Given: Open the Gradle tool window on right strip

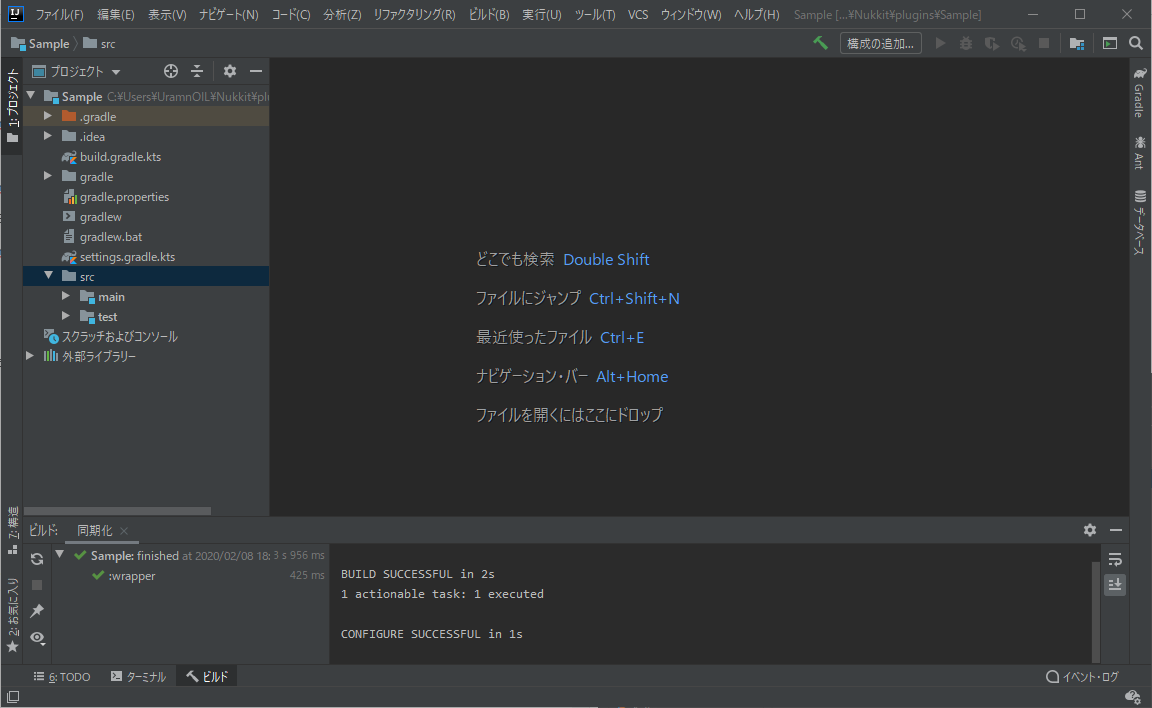Looking at the screenshot, I should click(1140, 92).
